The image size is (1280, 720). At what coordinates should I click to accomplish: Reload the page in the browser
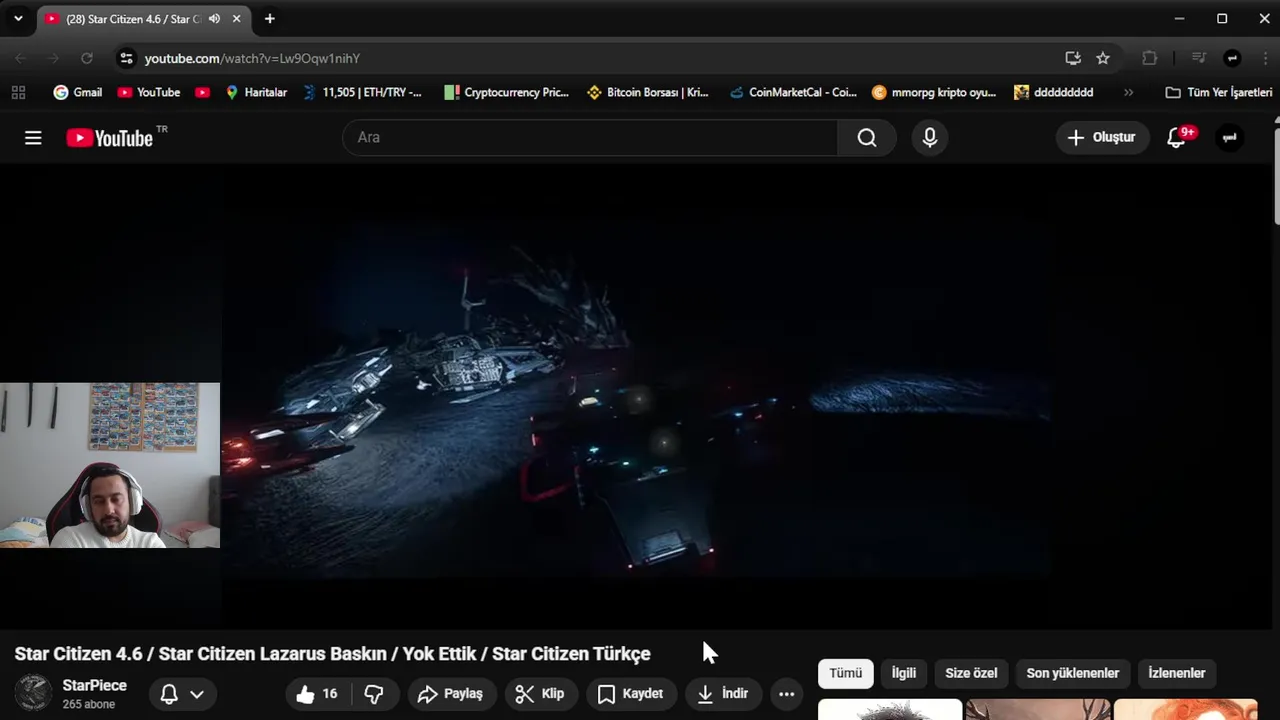coord(87,58)
